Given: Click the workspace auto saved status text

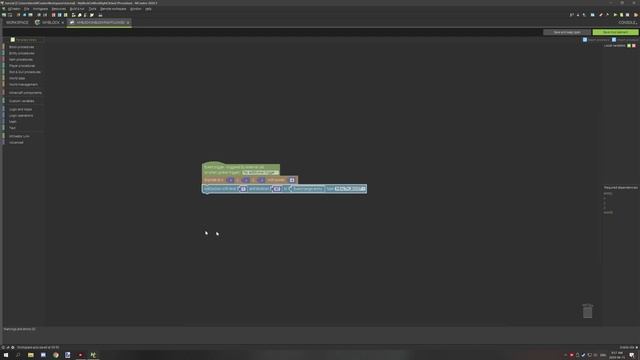Looking at the screenshot, I should (38, 347).
